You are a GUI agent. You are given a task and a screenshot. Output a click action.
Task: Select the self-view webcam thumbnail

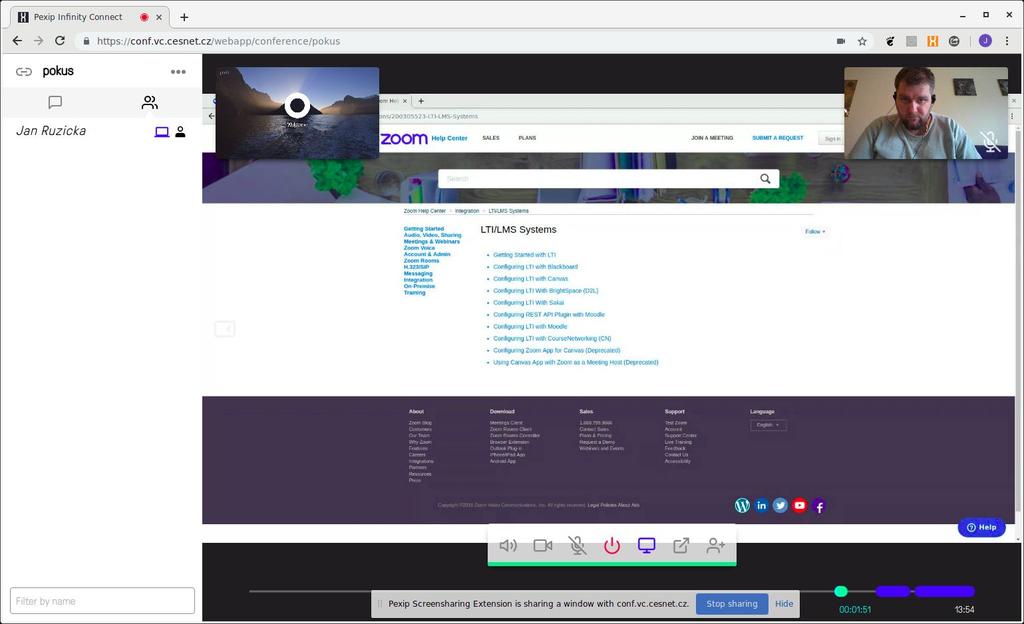click(926, 113)
